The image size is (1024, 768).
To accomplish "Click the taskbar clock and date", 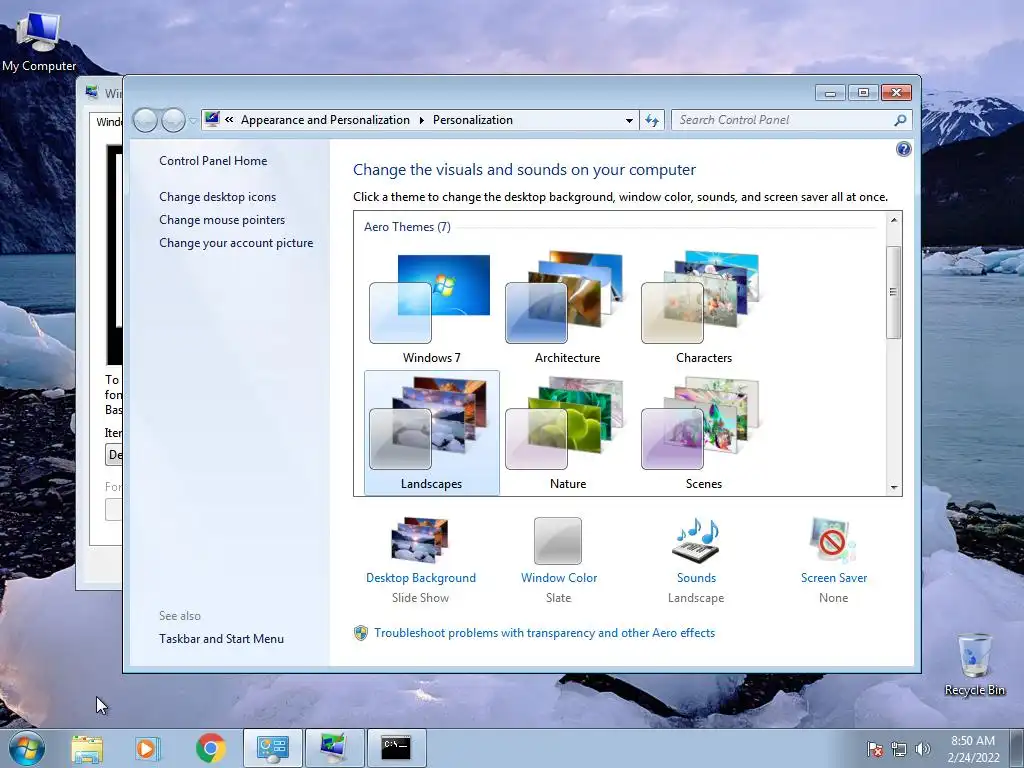I will point(973,749).
